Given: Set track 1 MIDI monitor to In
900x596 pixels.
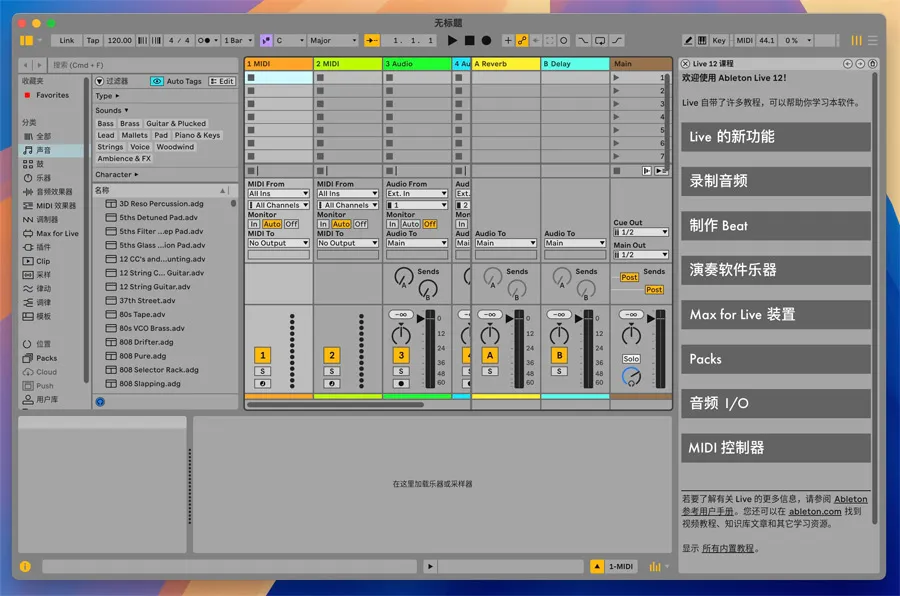Looking at the screenshot, I should pyautogui.click(x=254, y=224).
